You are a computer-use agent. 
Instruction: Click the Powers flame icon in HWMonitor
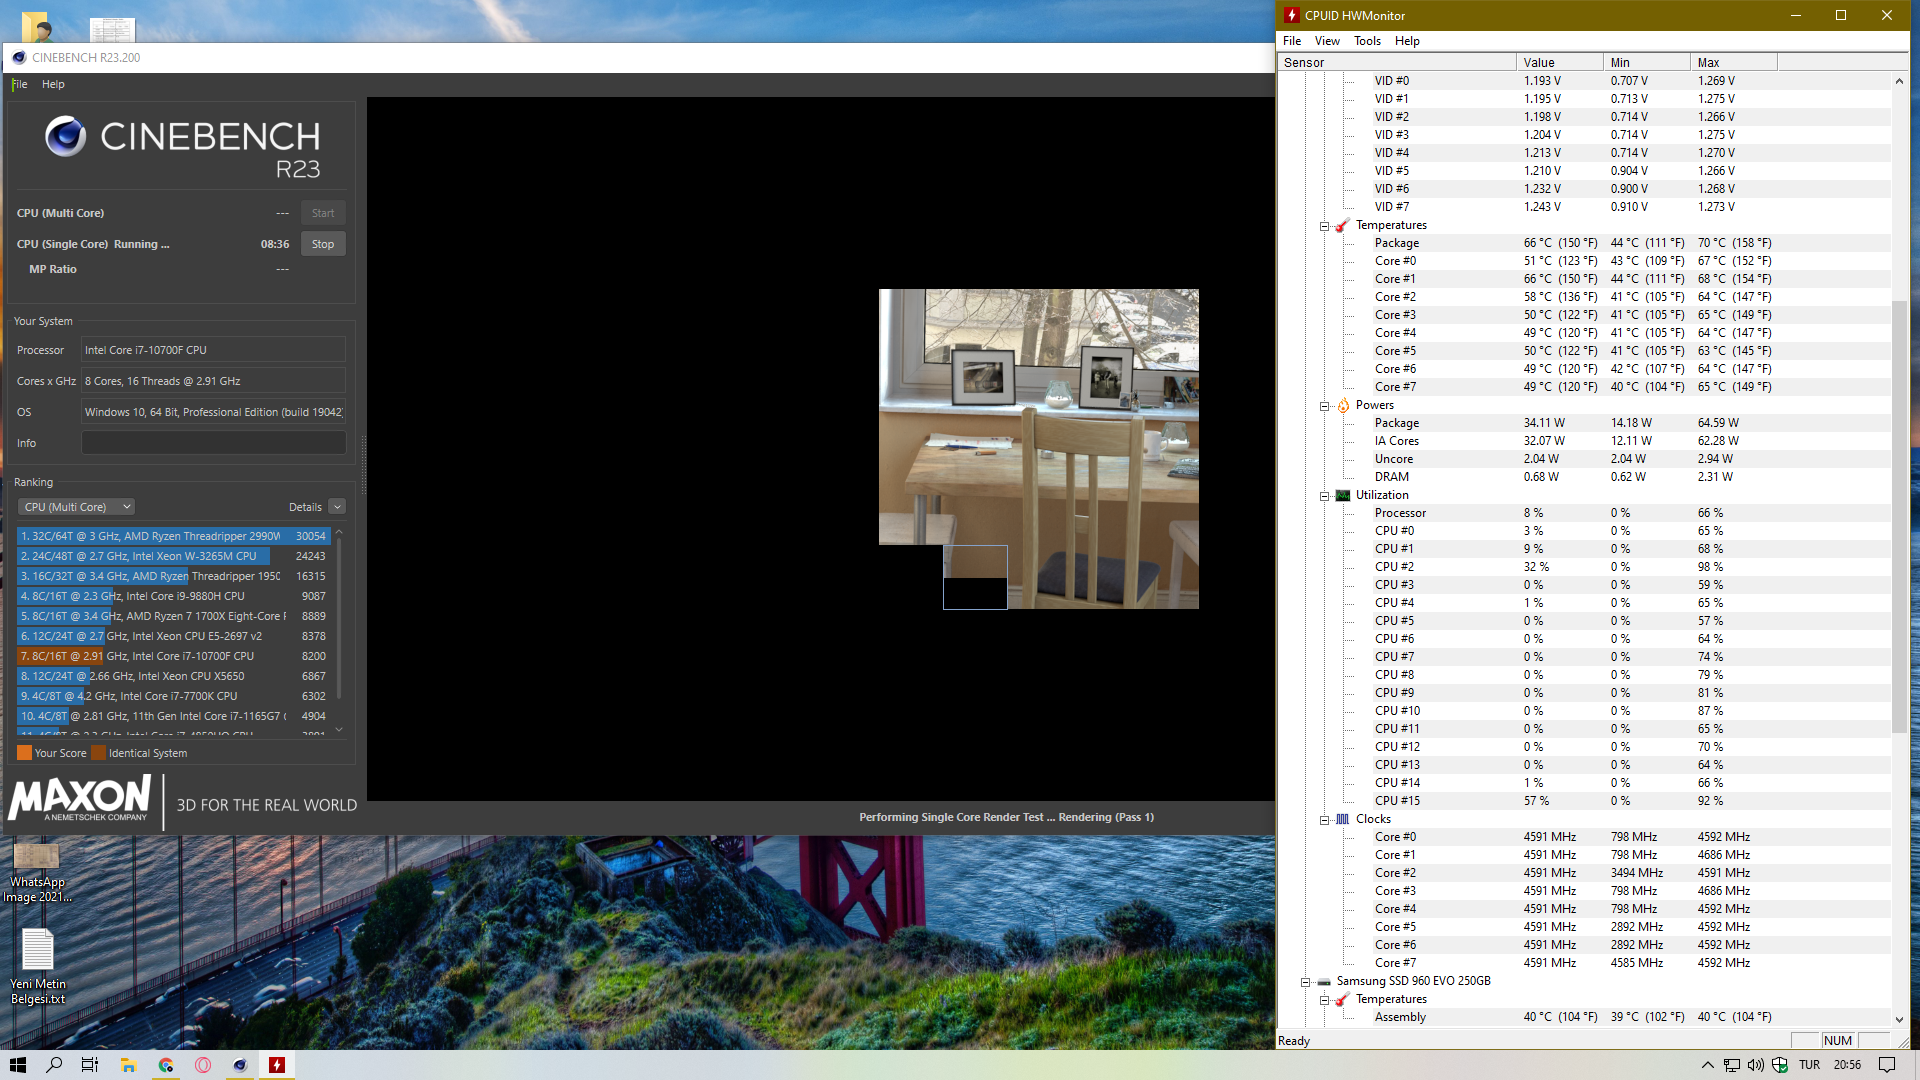(1343, 405)
